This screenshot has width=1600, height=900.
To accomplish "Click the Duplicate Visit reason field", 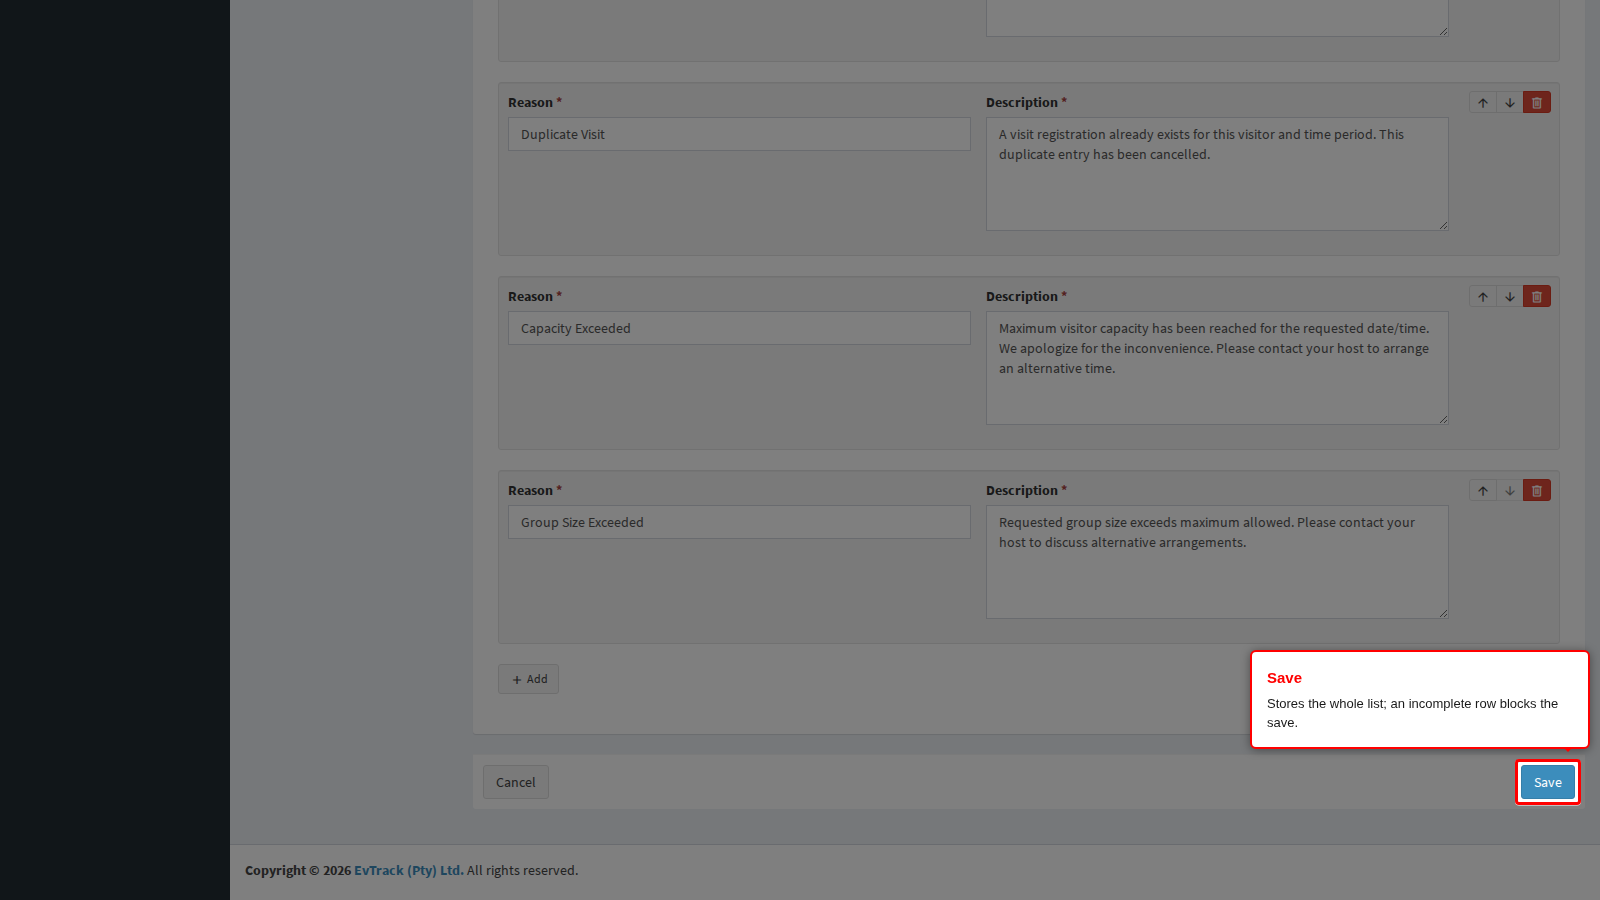I will [739, 134].
